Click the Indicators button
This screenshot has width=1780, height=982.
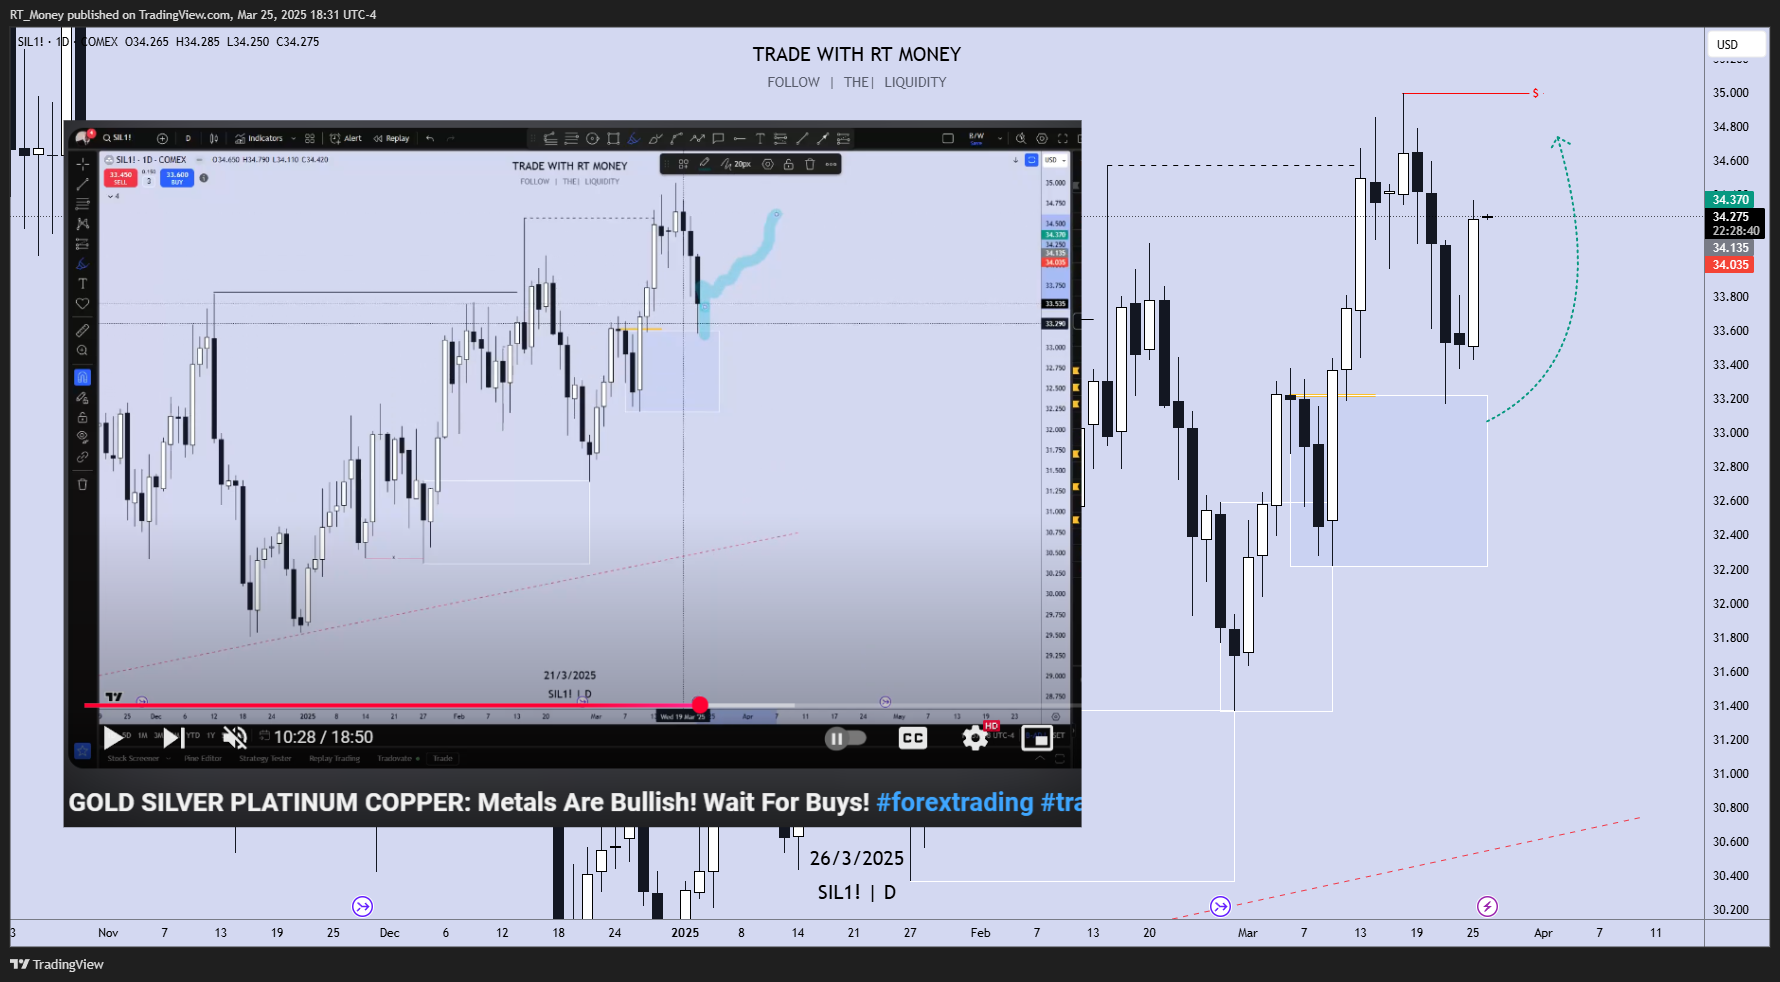[x=259, y=138]
